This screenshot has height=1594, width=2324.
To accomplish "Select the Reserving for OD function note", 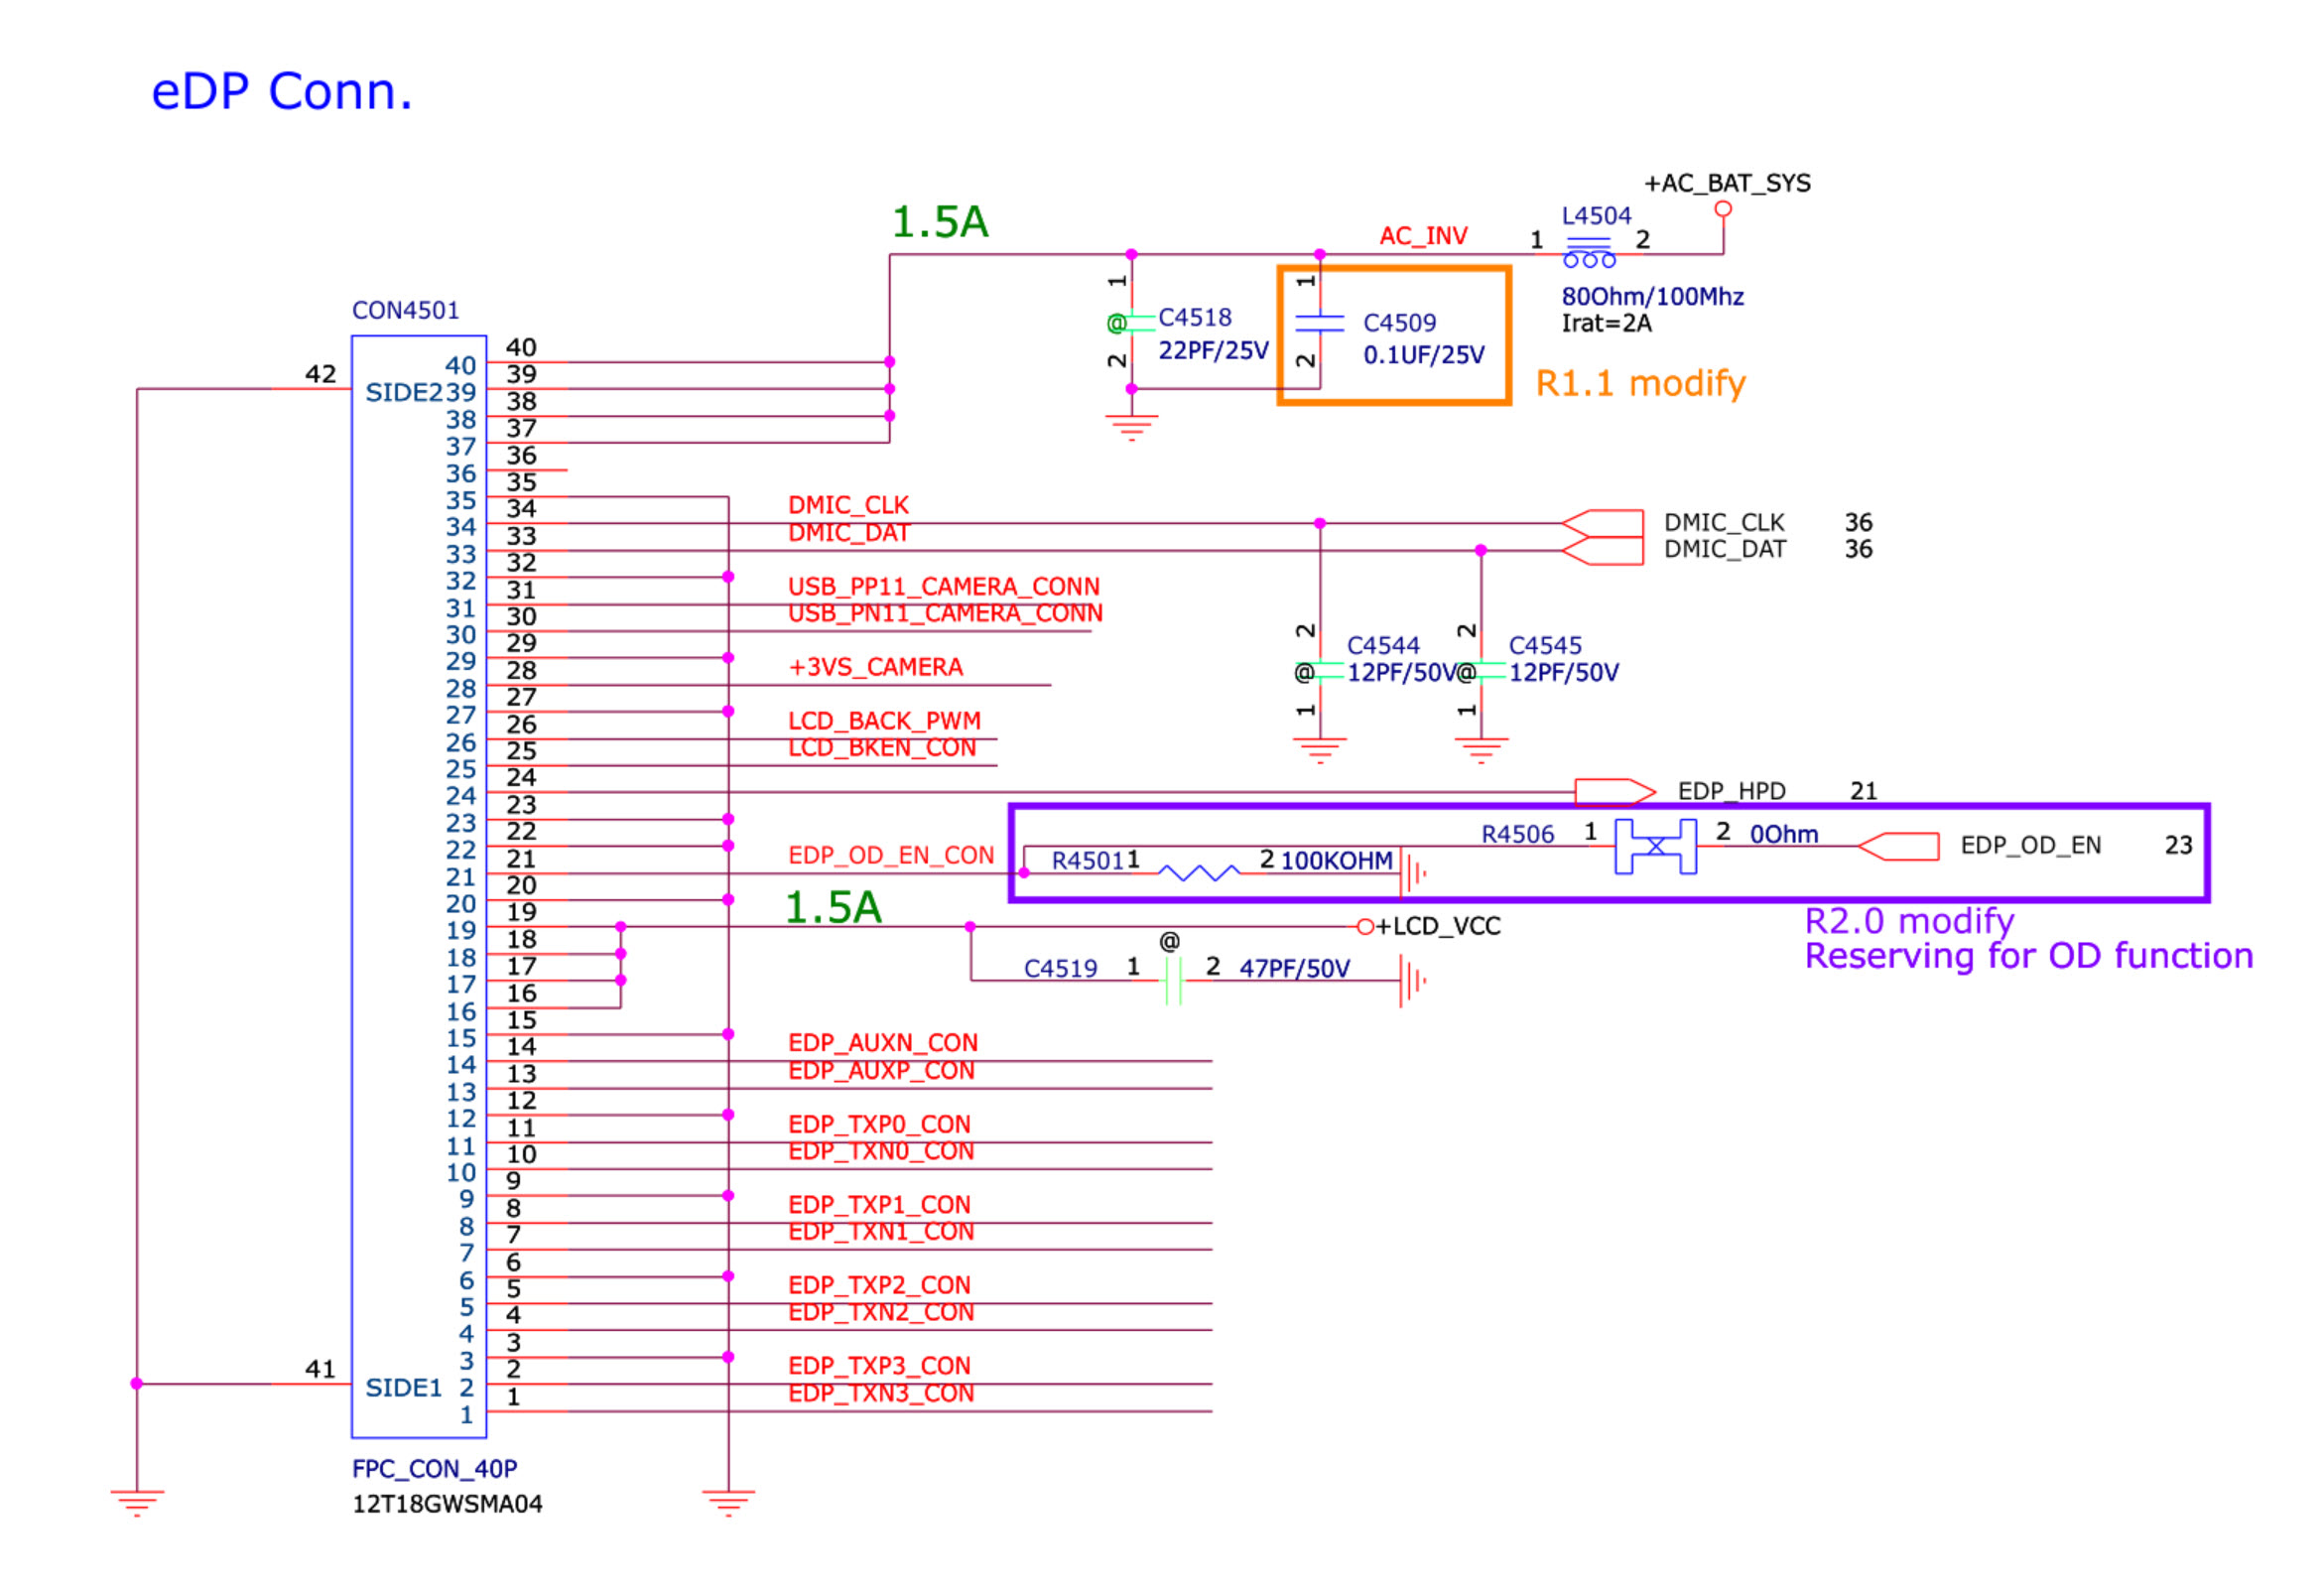I will [2028, 956].
